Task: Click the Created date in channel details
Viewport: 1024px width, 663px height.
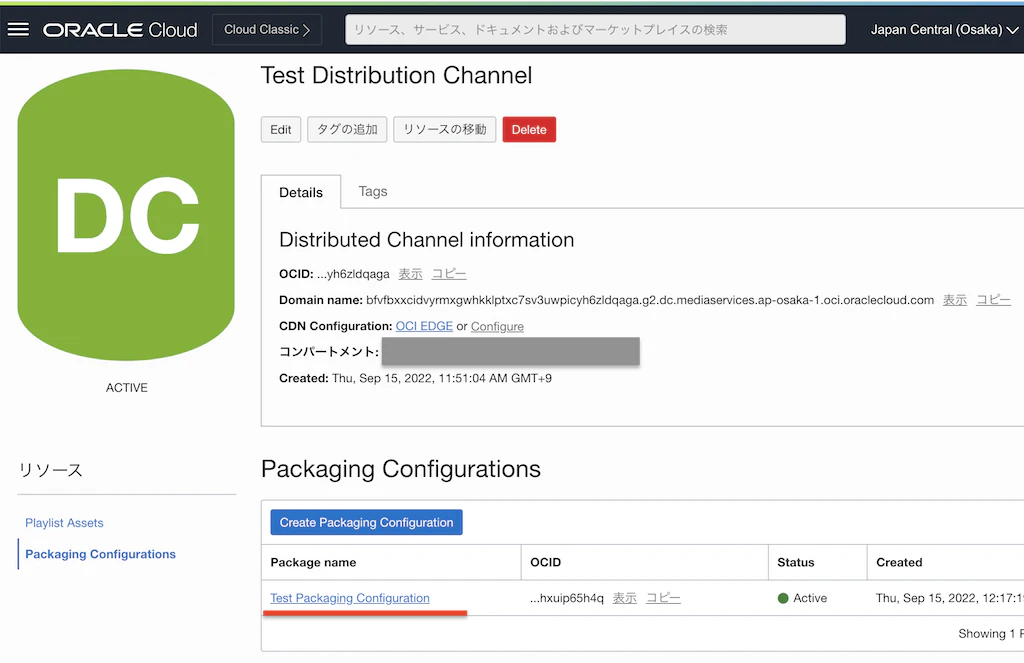Action: 441,378
